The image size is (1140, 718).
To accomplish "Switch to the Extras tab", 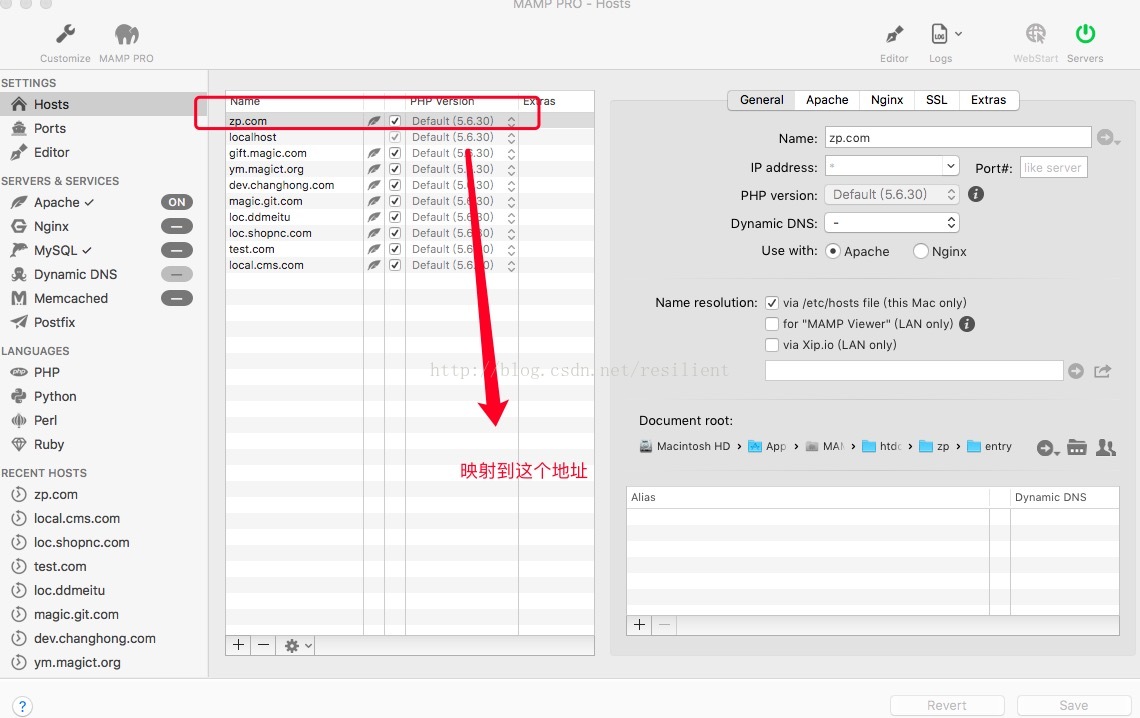I will pyautogui.click(x=988, y=100).
